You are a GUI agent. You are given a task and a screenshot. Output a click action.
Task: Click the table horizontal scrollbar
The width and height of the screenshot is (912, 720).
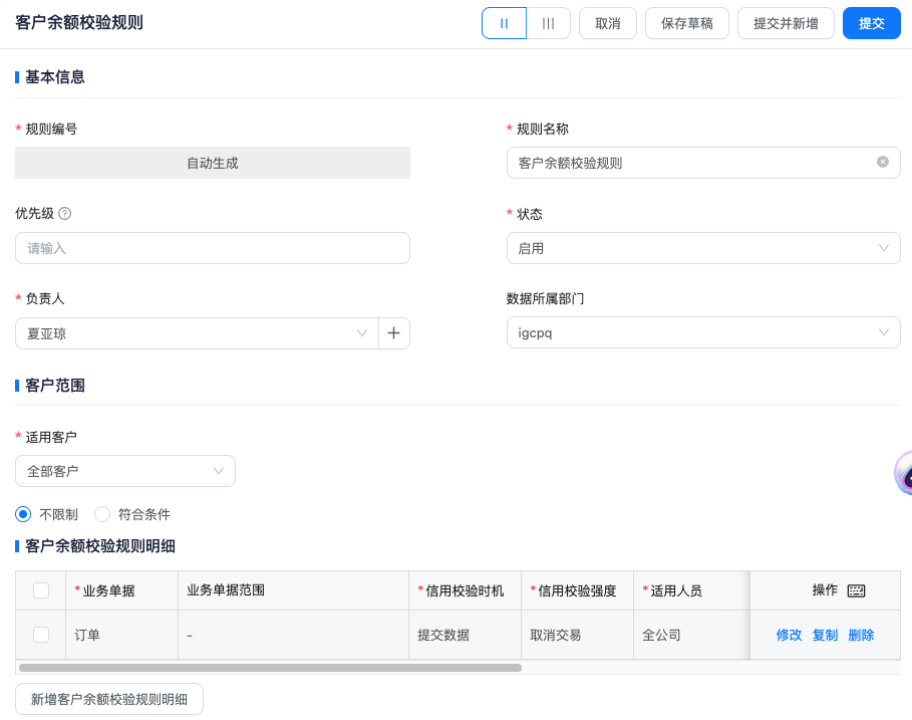click(270, 667)
